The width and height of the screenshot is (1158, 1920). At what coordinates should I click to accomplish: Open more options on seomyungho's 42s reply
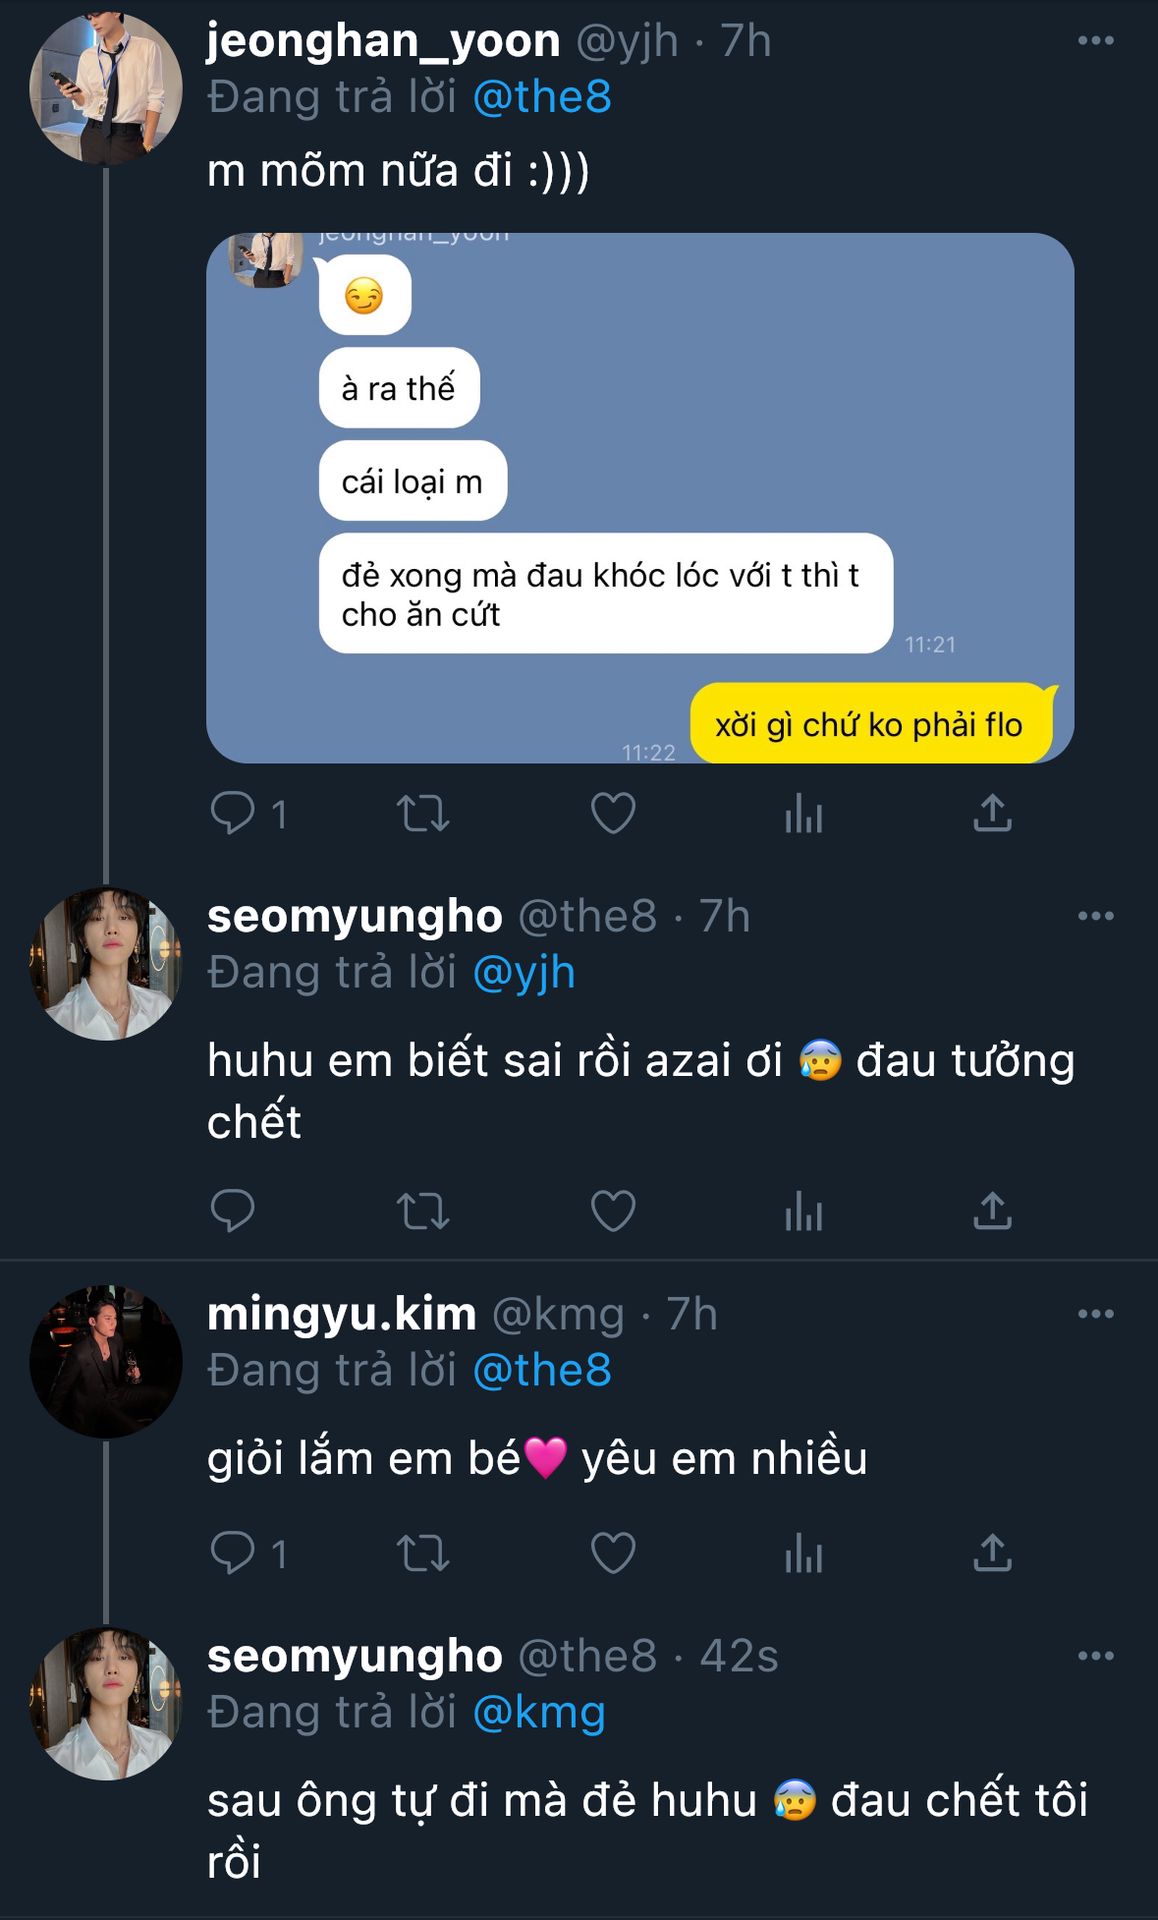coord(1095,1656)
